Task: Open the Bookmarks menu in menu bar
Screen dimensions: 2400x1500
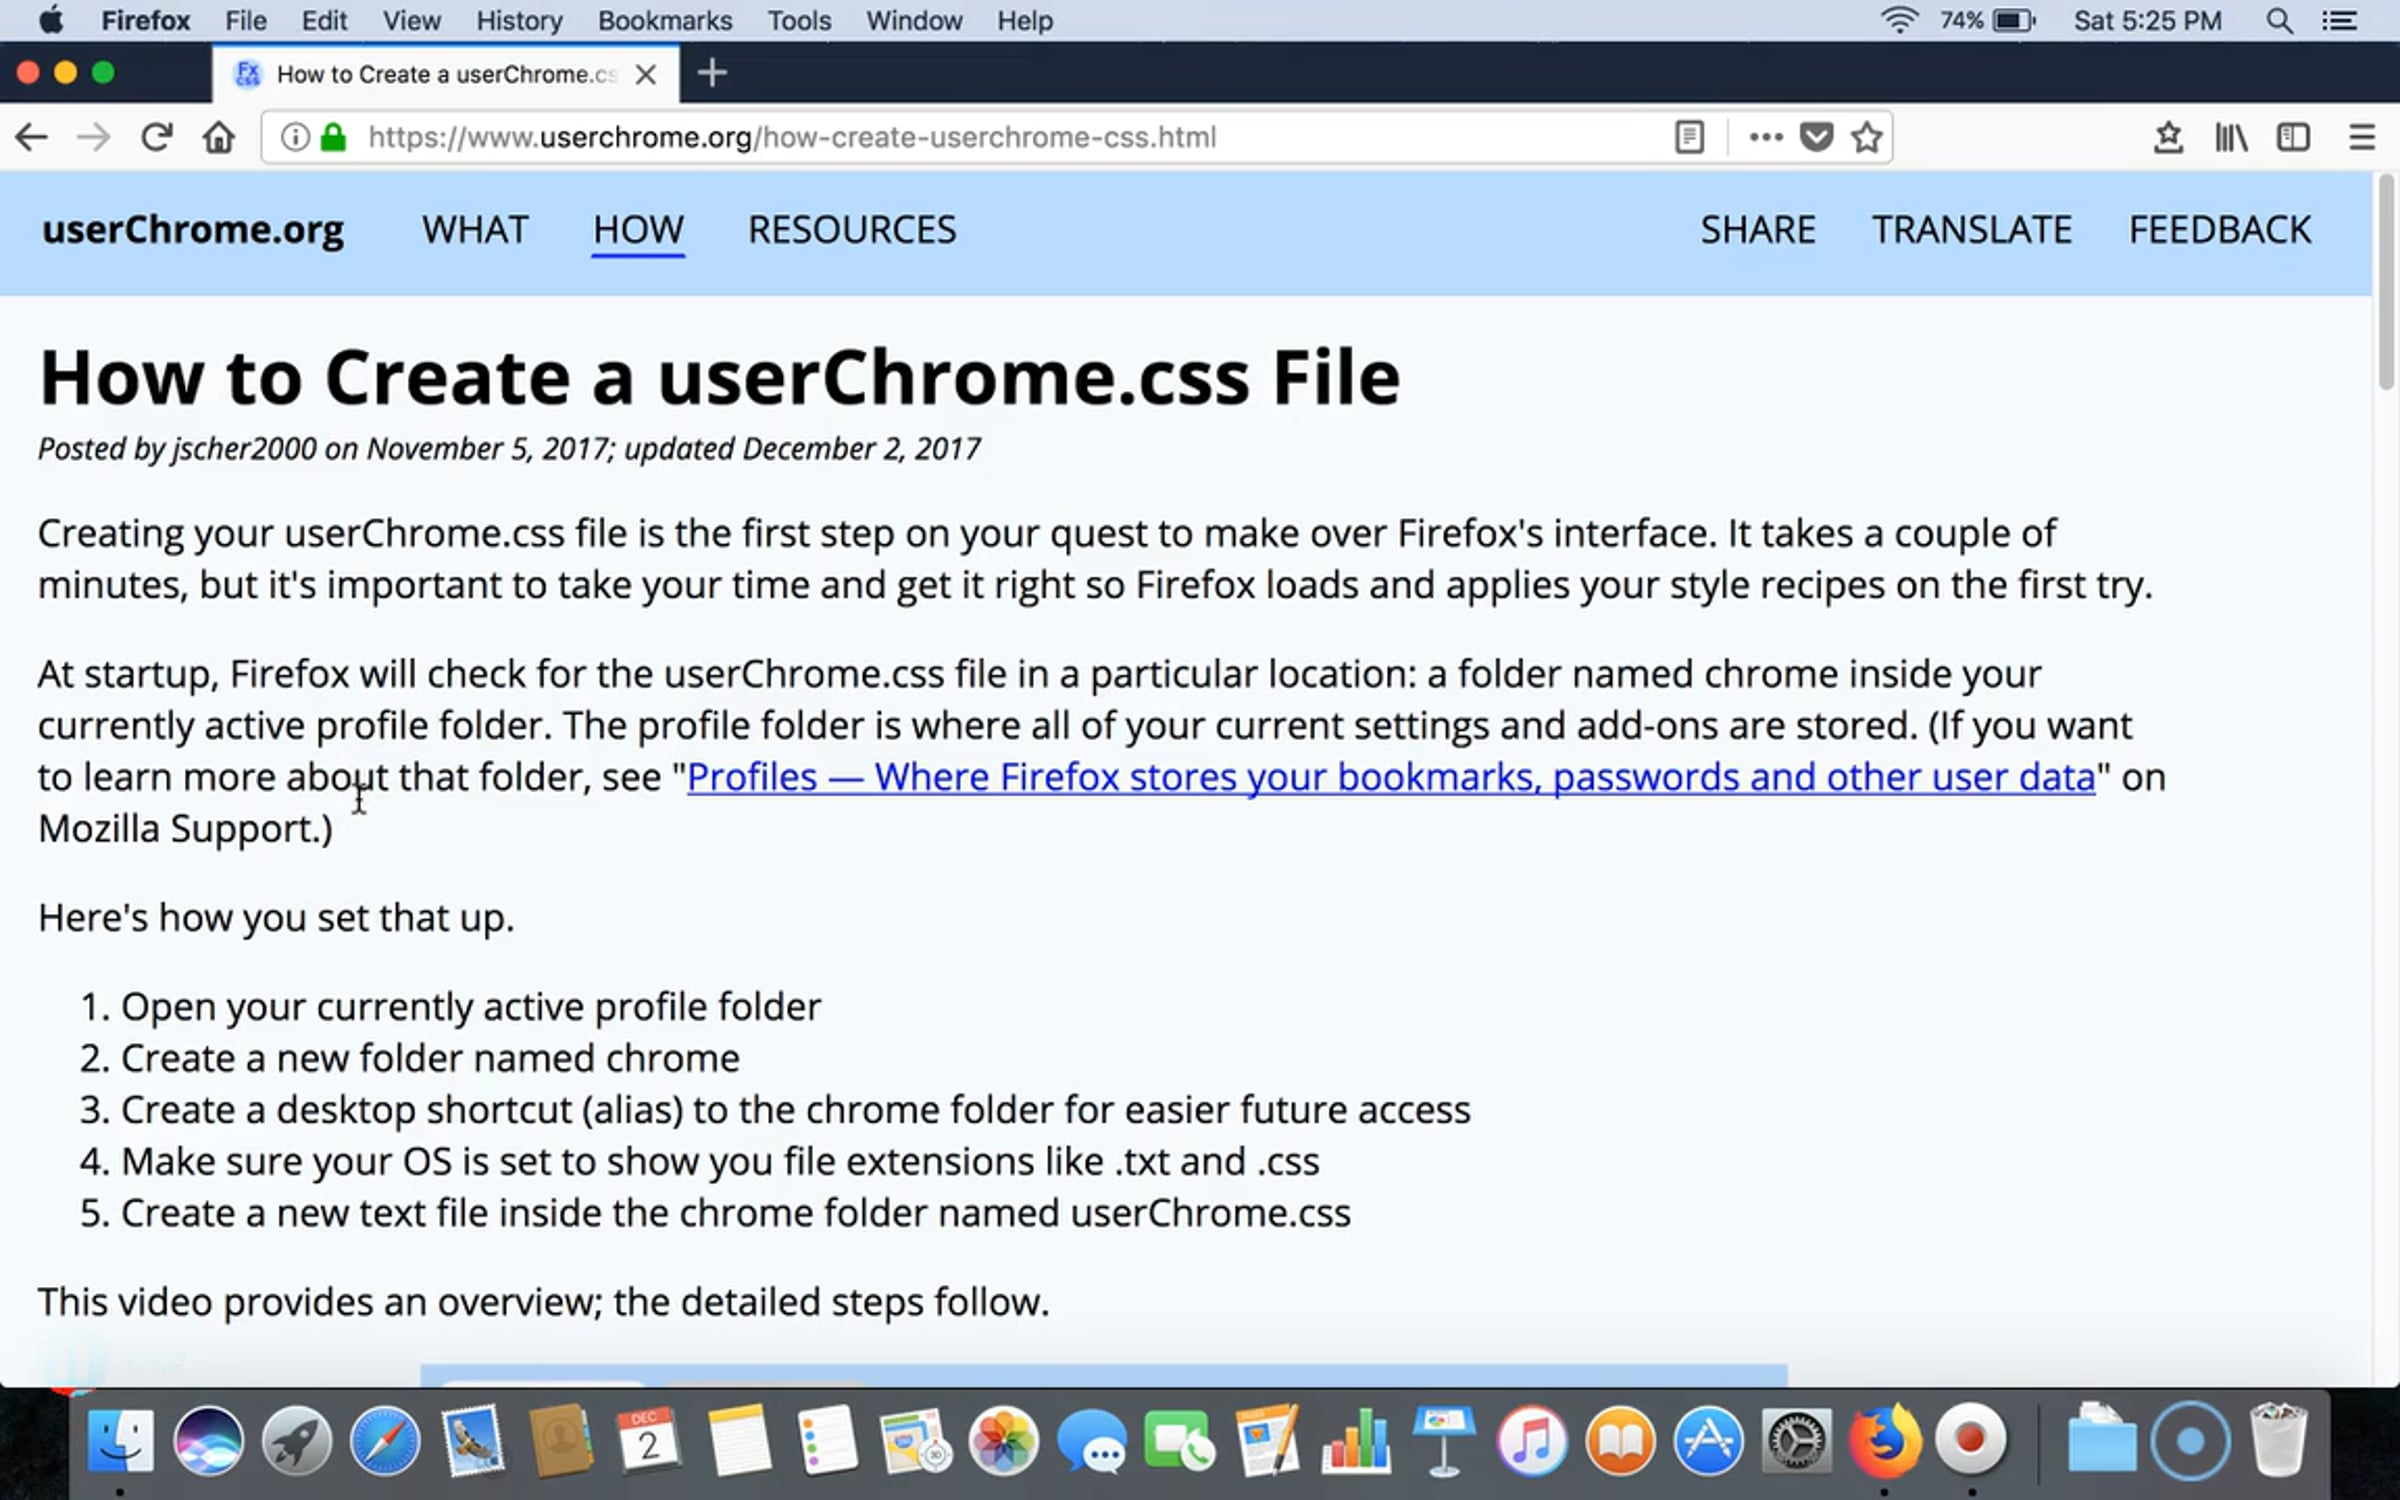Action: click(665, 21)
